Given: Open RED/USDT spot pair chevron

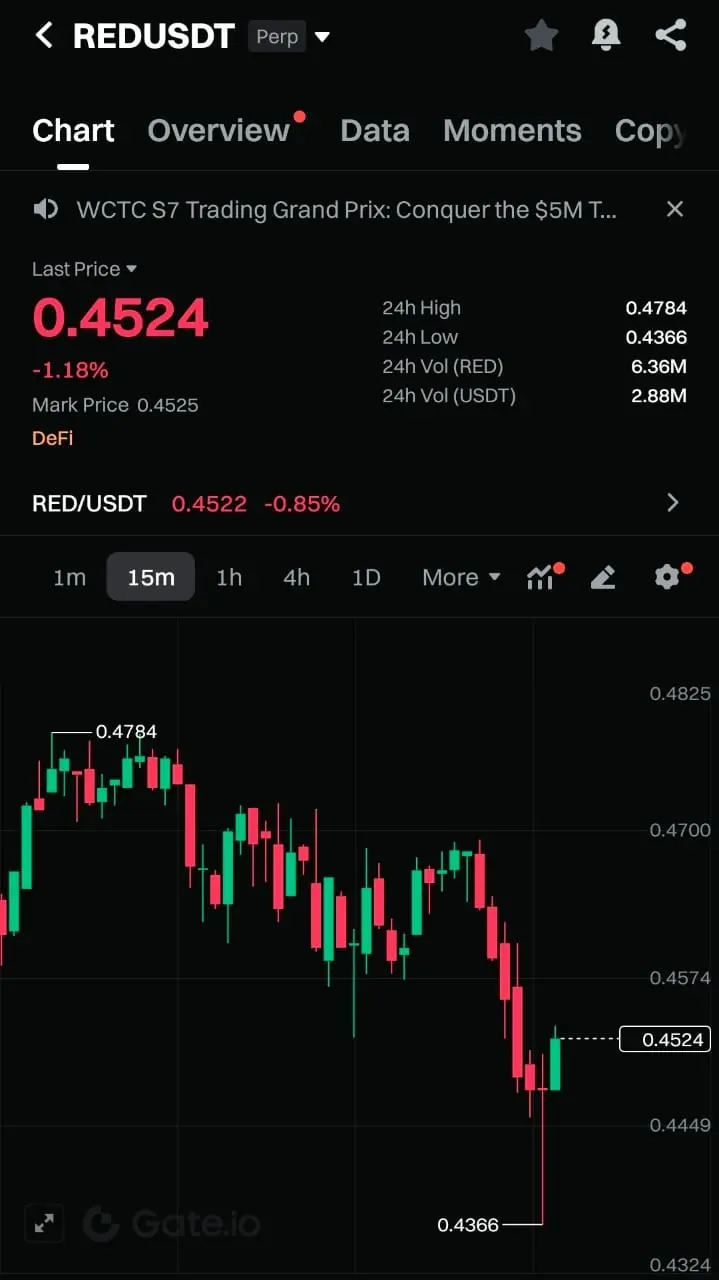Looking at the screenshot, I should (673, 503).
